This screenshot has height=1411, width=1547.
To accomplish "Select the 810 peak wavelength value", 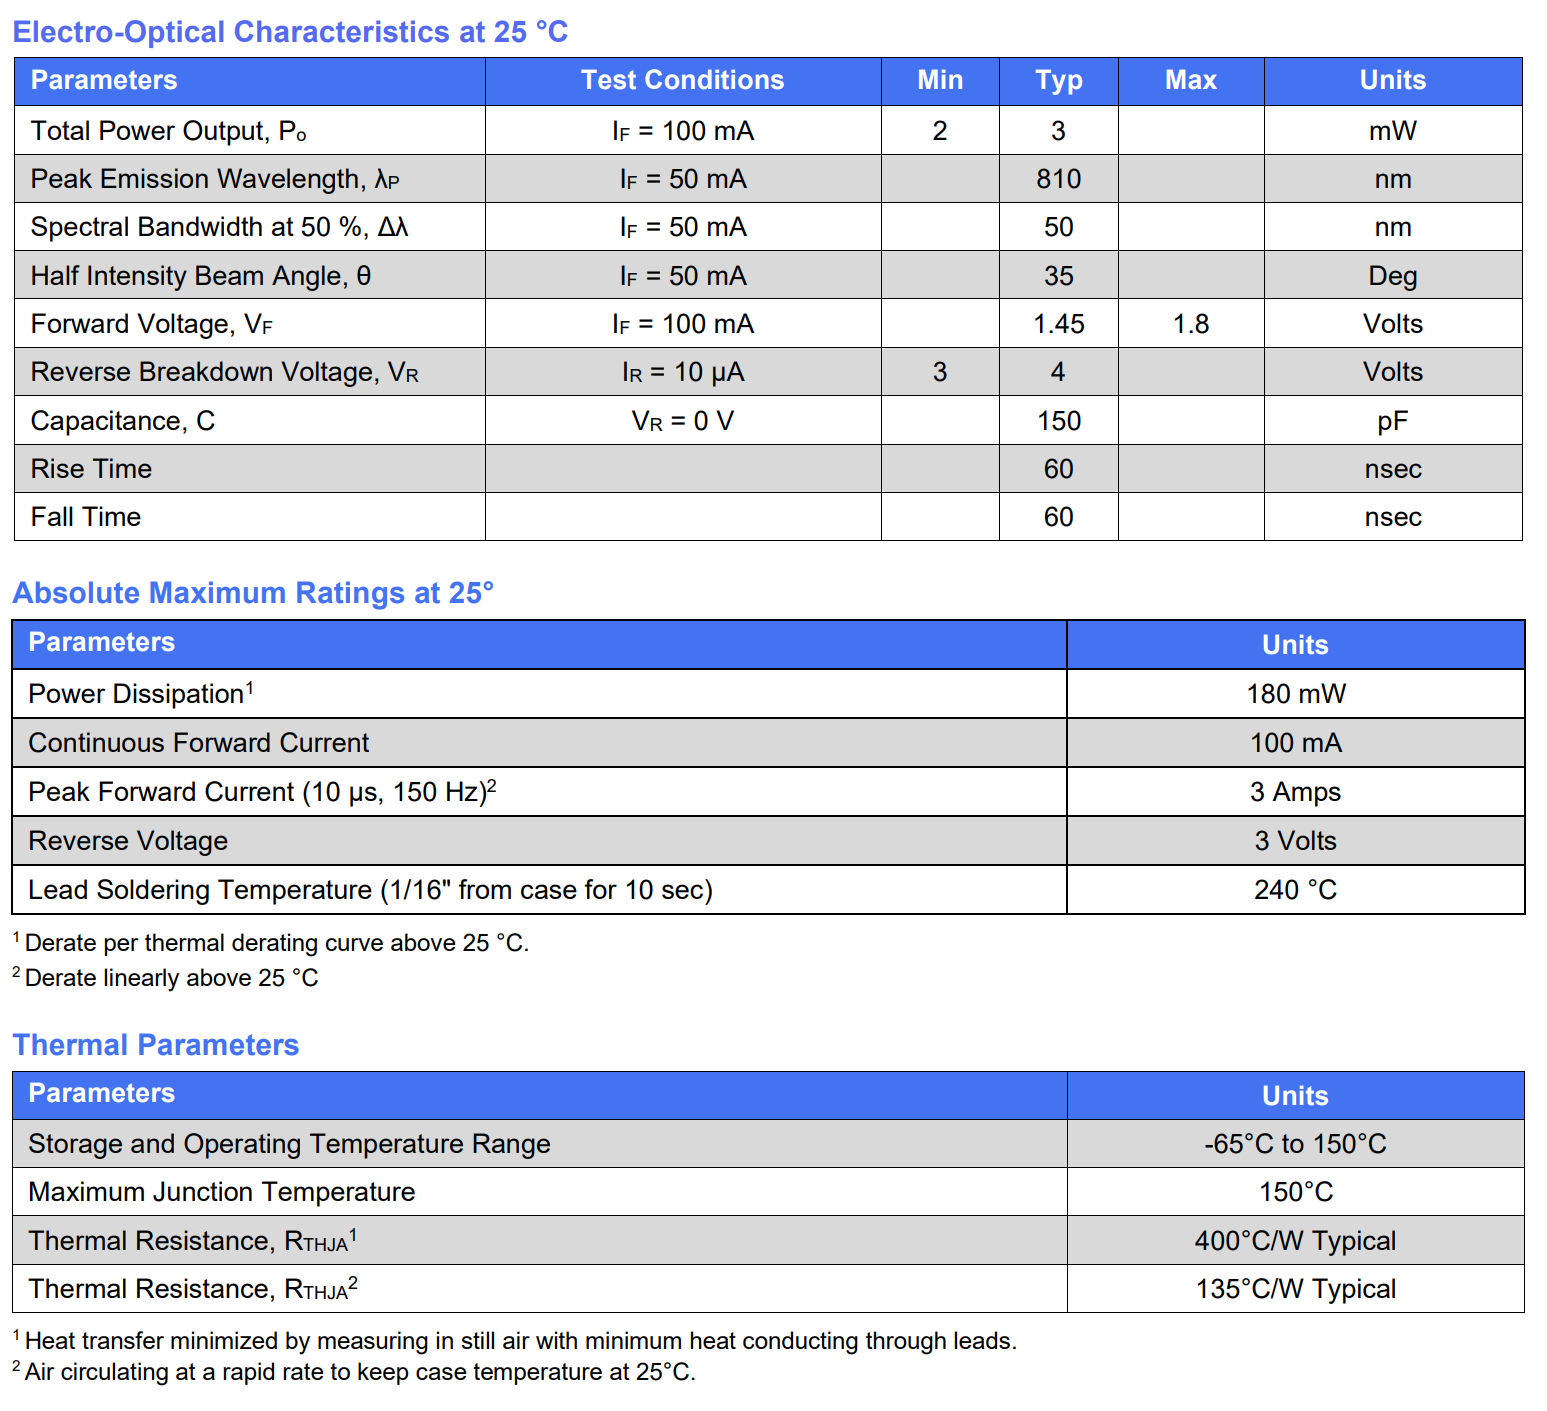I will click(1058, 179).
